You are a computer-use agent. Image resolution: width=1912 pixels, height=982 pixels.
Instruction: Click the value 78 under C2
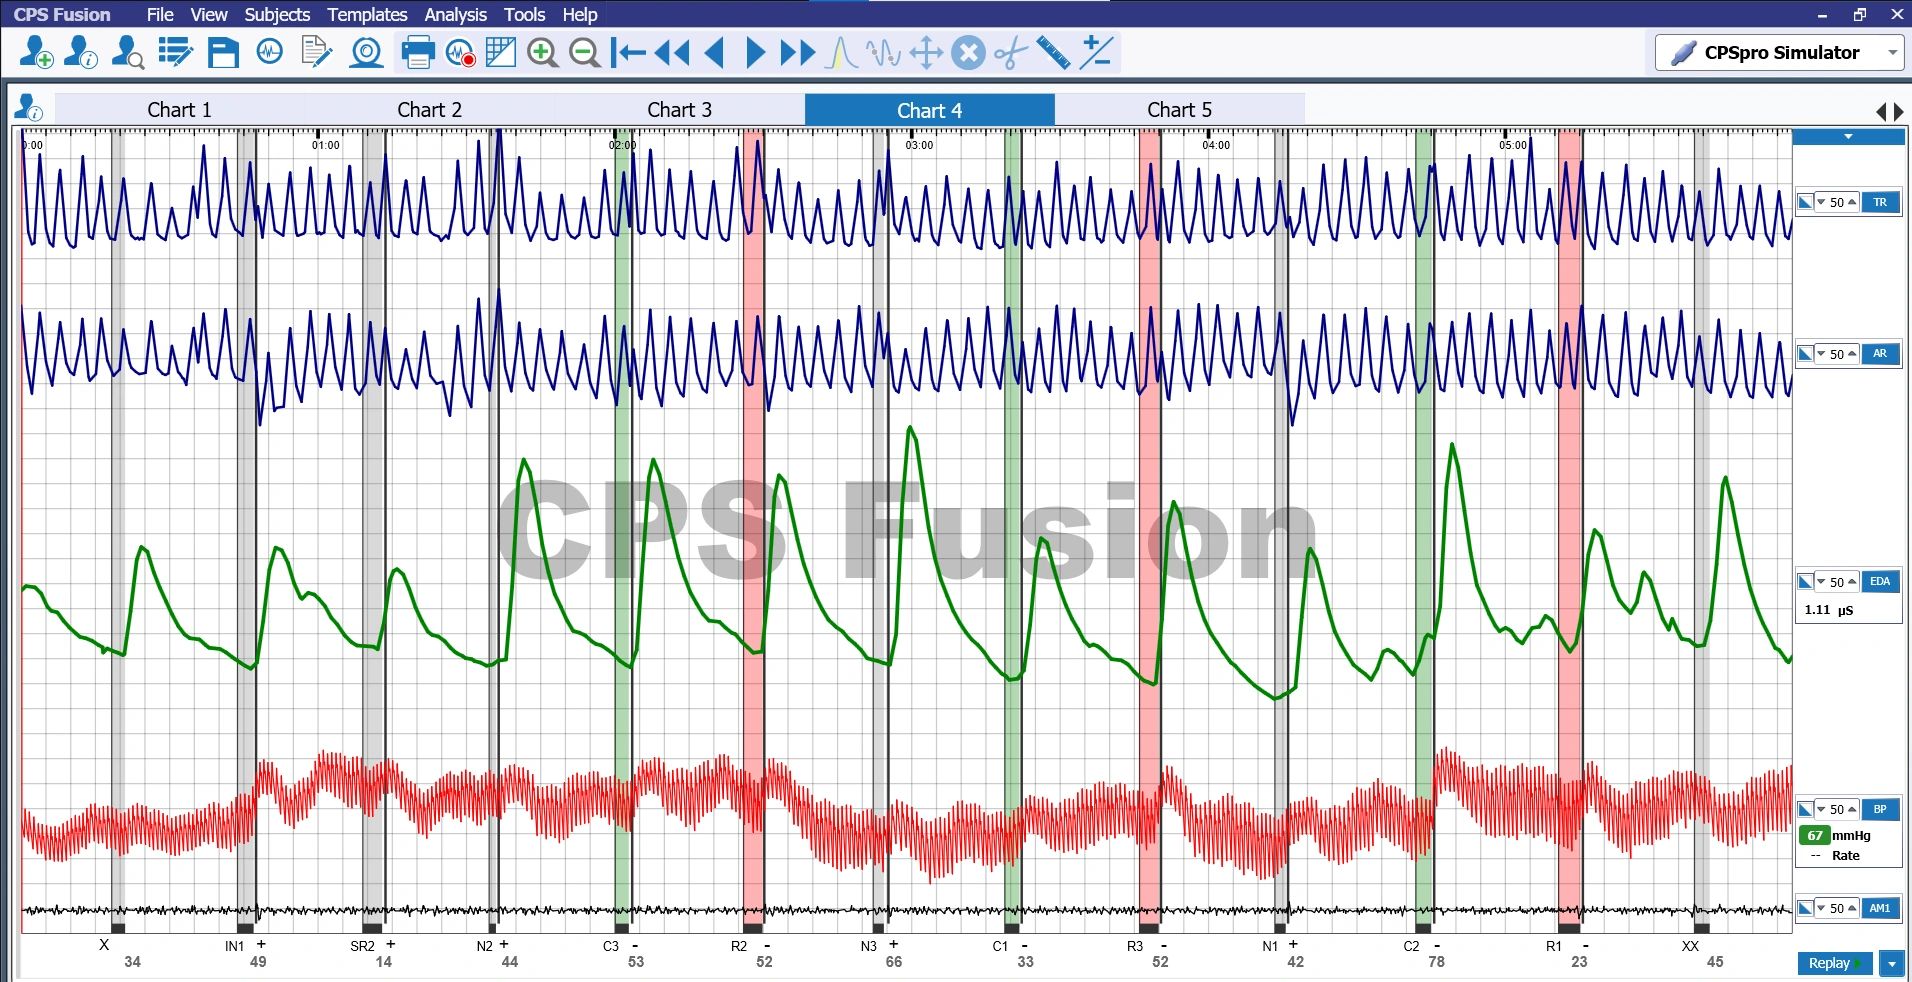tap(1436, 962)
